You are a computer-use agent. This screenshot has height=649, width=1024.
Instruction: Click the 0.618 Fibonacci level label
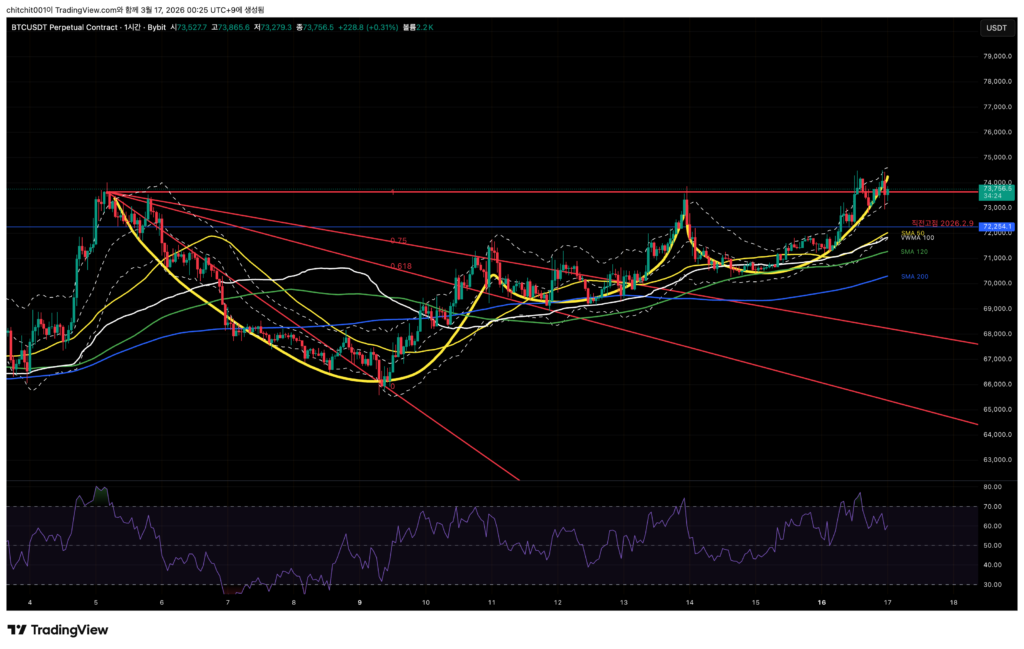pos(403,266)
